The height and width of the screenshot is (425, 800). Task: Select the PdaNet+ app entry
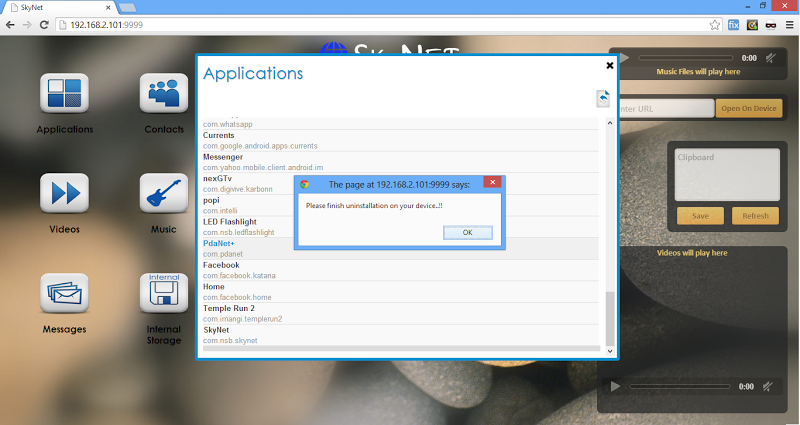[x=401, y=248]
